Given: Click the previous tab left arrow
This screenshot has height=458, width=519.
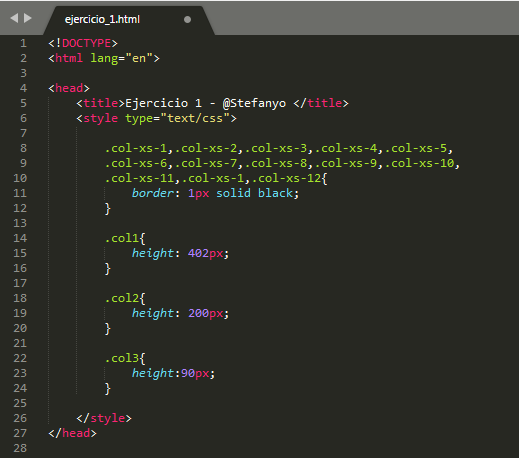Looking at the screenshot, I should 14,18.
